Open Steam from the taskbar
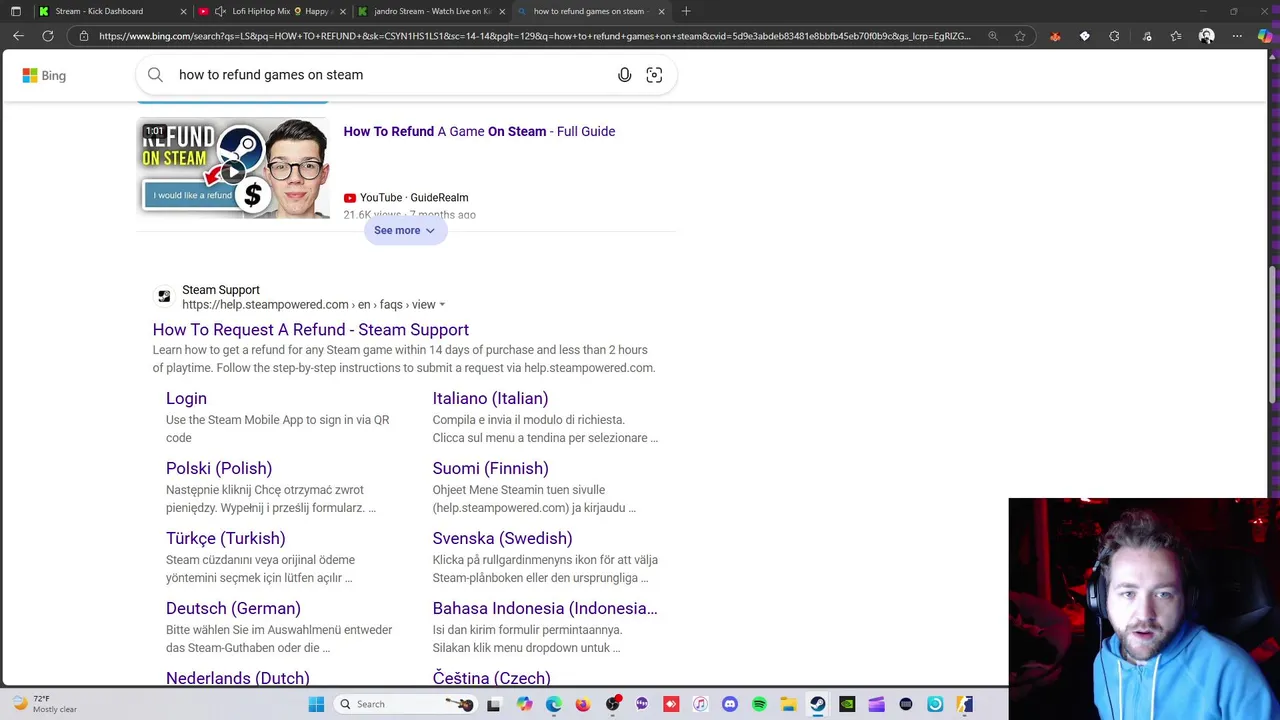1280x720 pixels. tap(818, 704)
